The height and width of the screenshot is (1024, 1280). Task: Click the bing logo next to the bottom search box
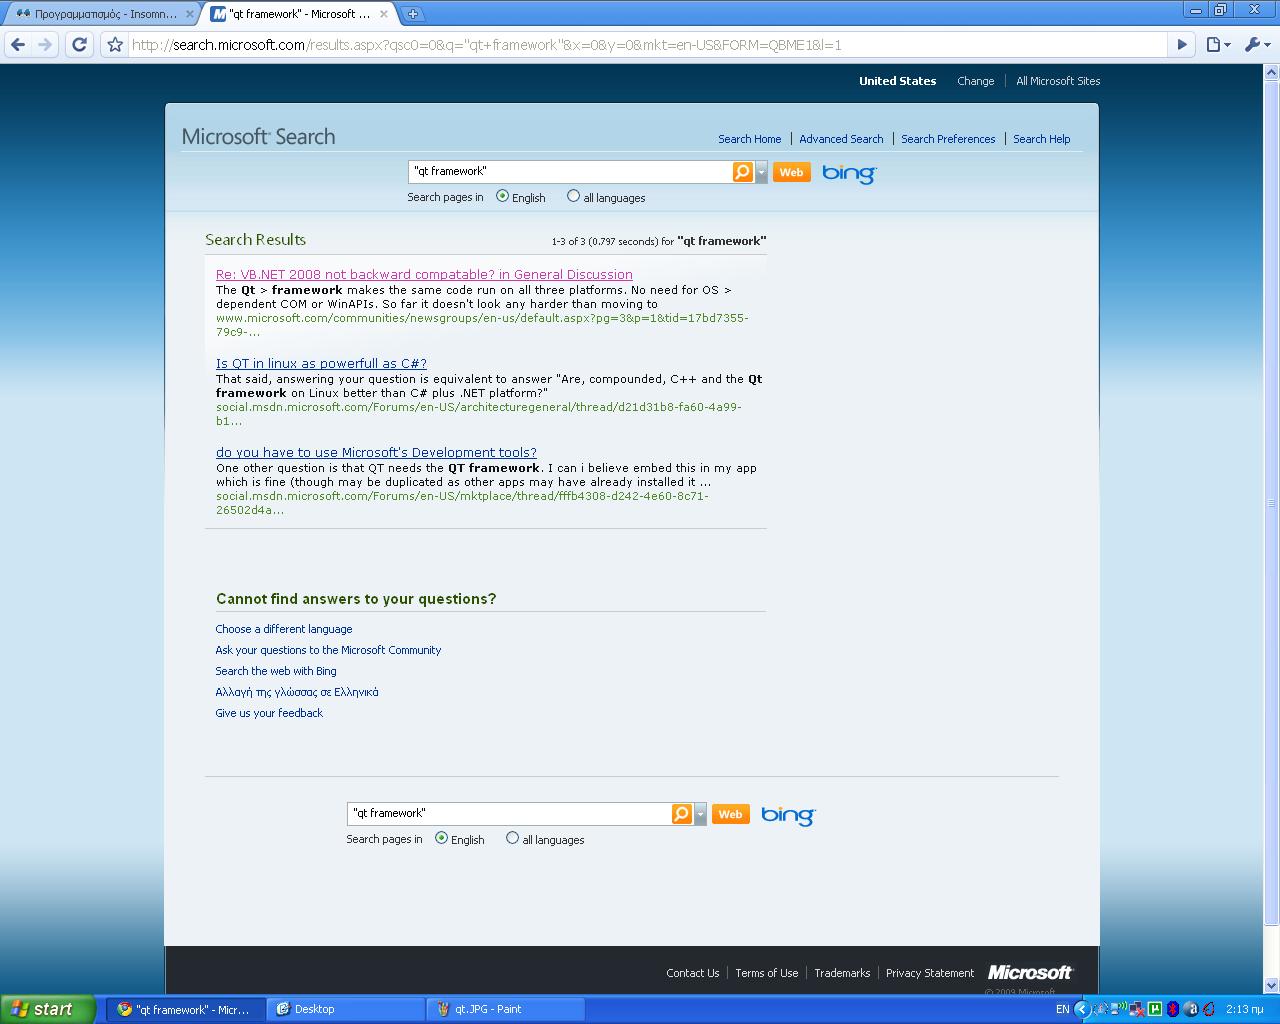[x=788, y=815]
